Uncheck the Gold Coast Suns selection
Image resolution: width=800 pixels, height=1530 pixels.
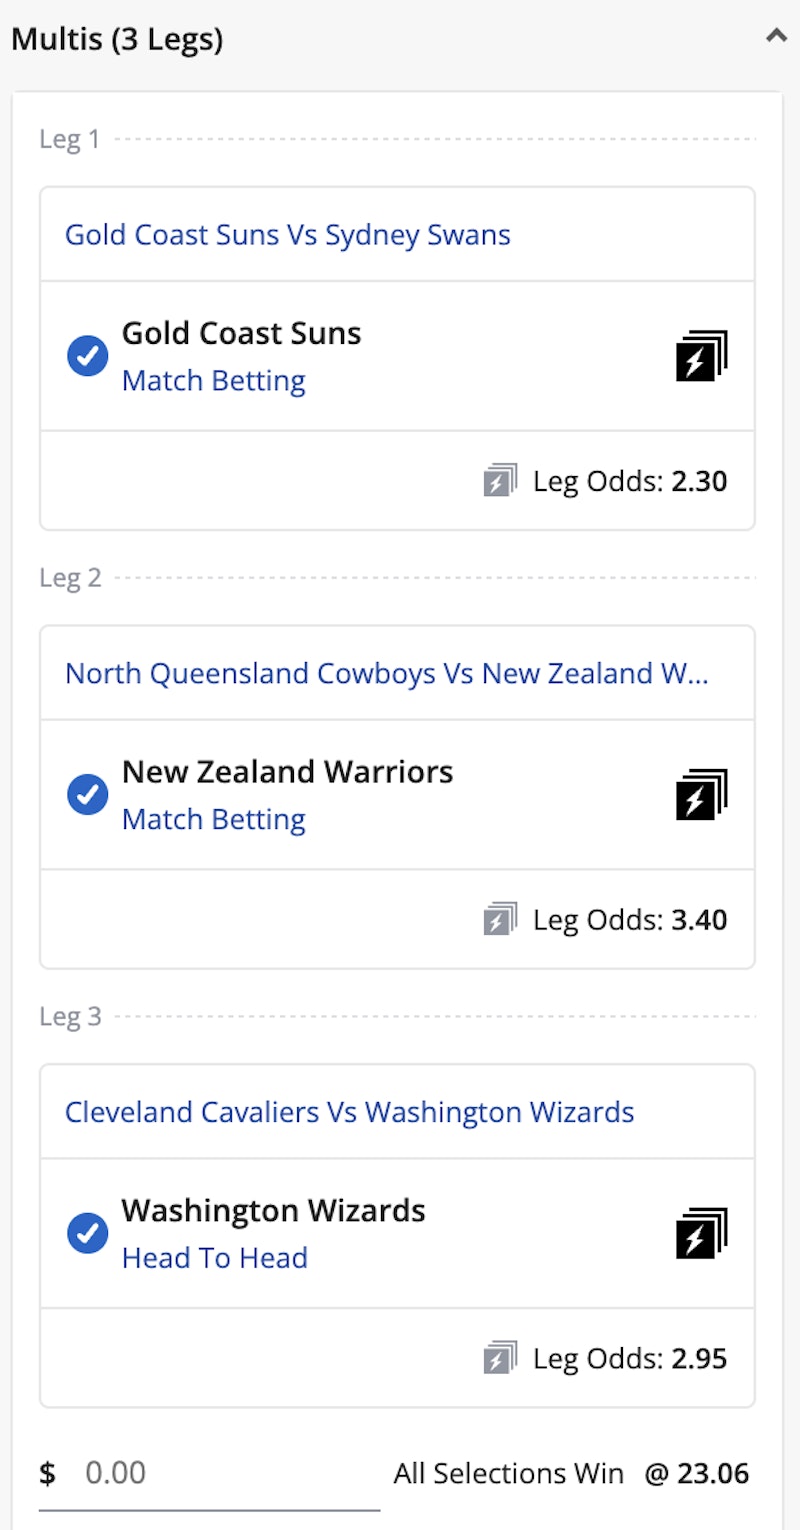pos(88,356)
